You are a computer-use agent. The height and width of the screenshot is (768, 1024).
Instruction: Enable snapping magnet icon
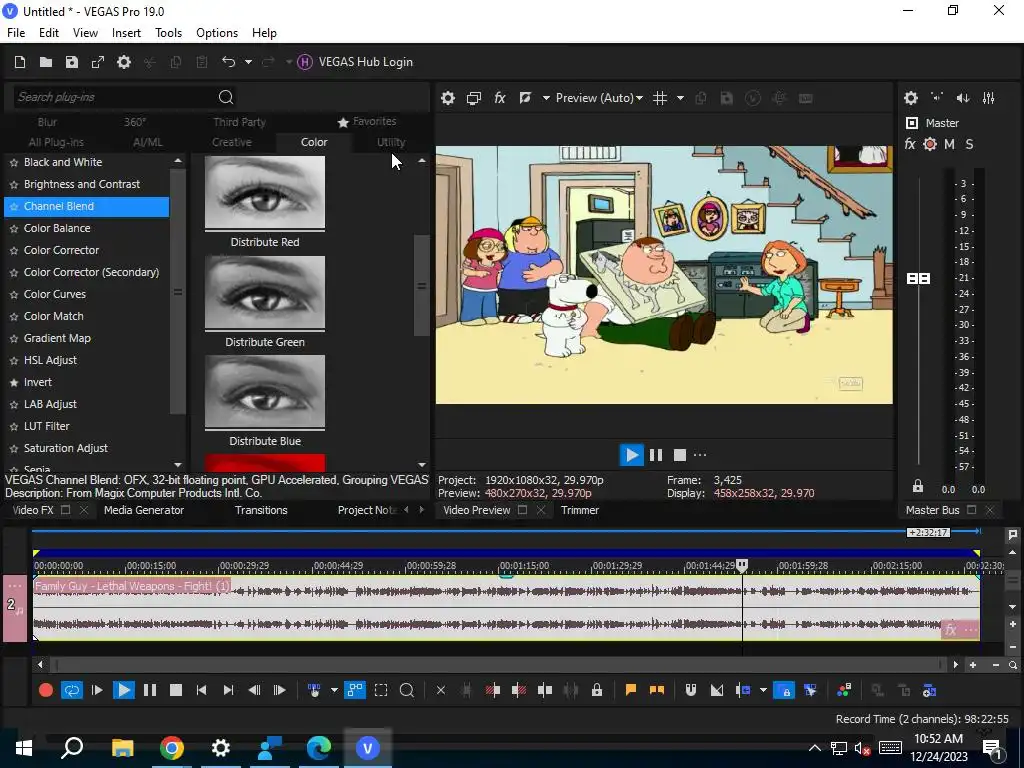pos(690,690)
